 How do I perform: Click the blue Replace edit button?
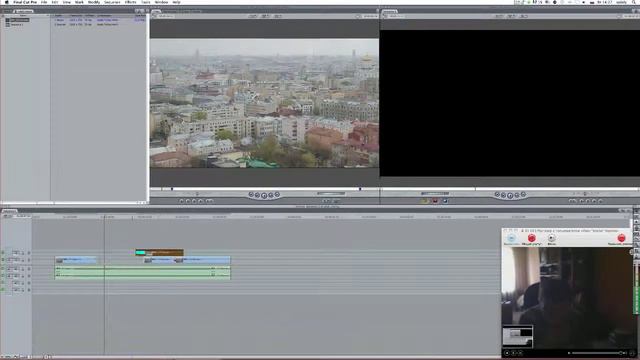pyautogui.click(x=445, y=201)
